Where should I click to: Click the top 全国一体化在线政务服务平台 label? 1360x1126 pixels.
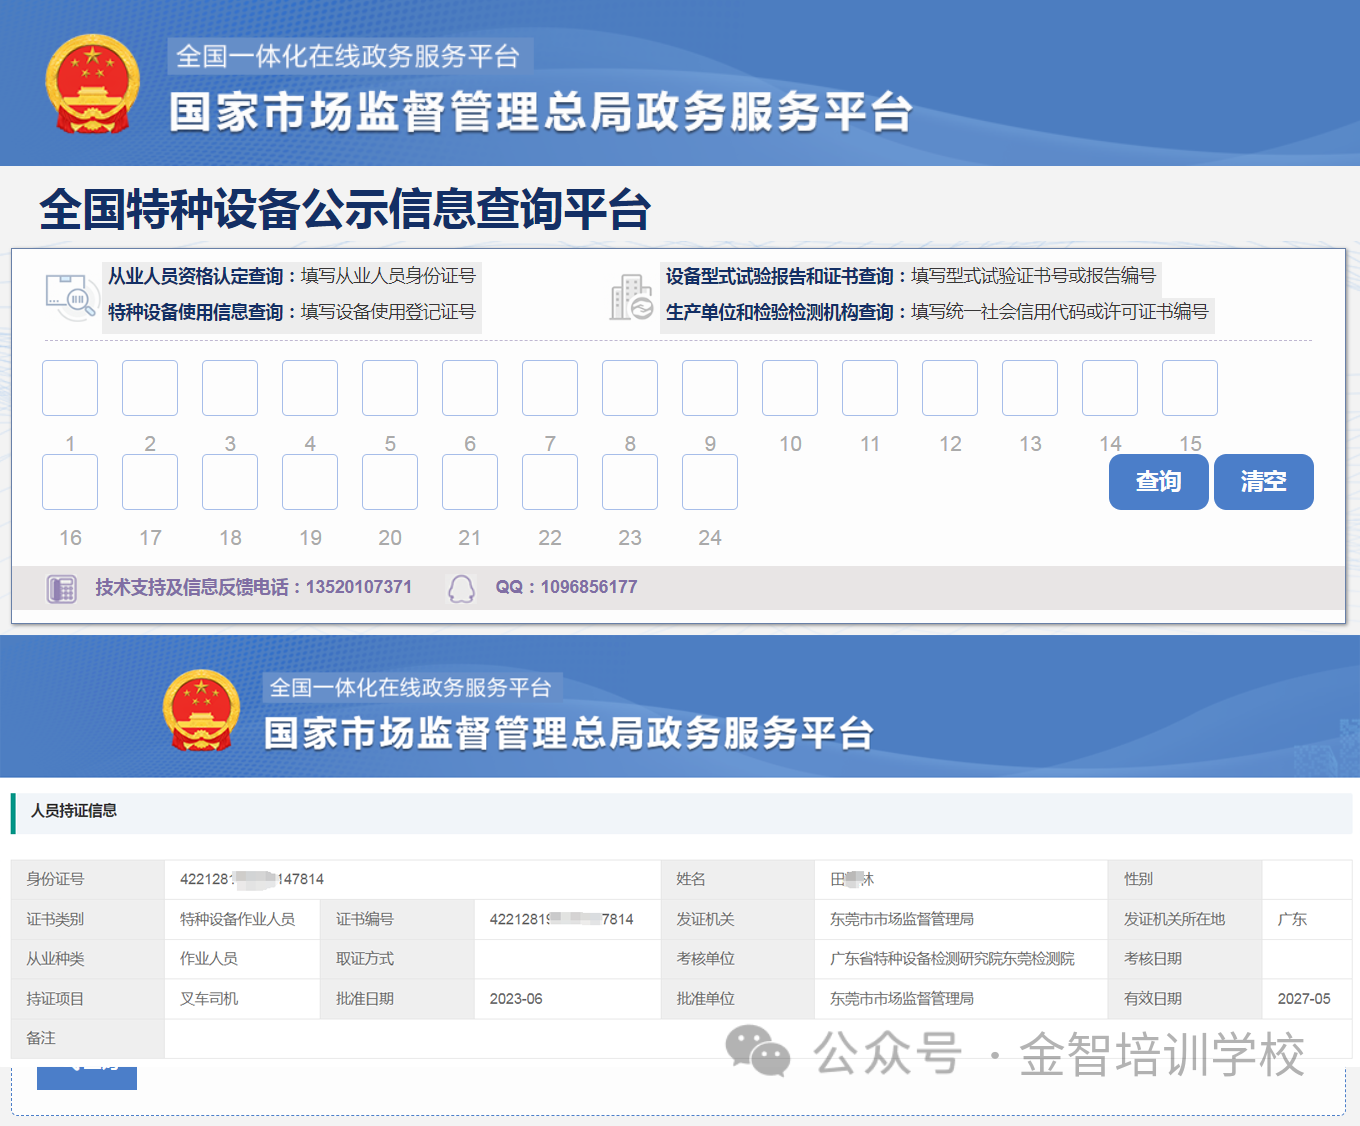coord(348,56)
